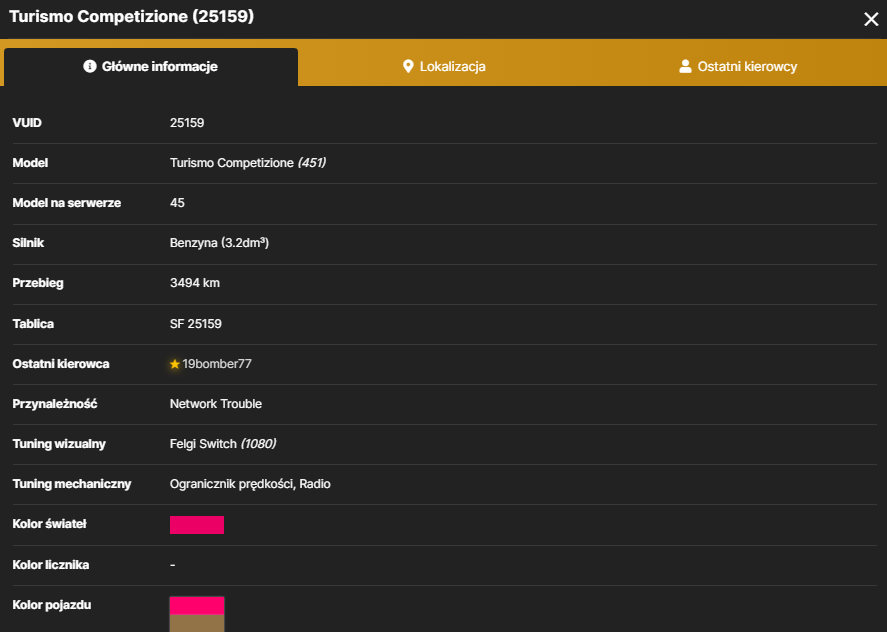
Task: Click the mileage value 3494 km
Action: (x=195, y=283)
